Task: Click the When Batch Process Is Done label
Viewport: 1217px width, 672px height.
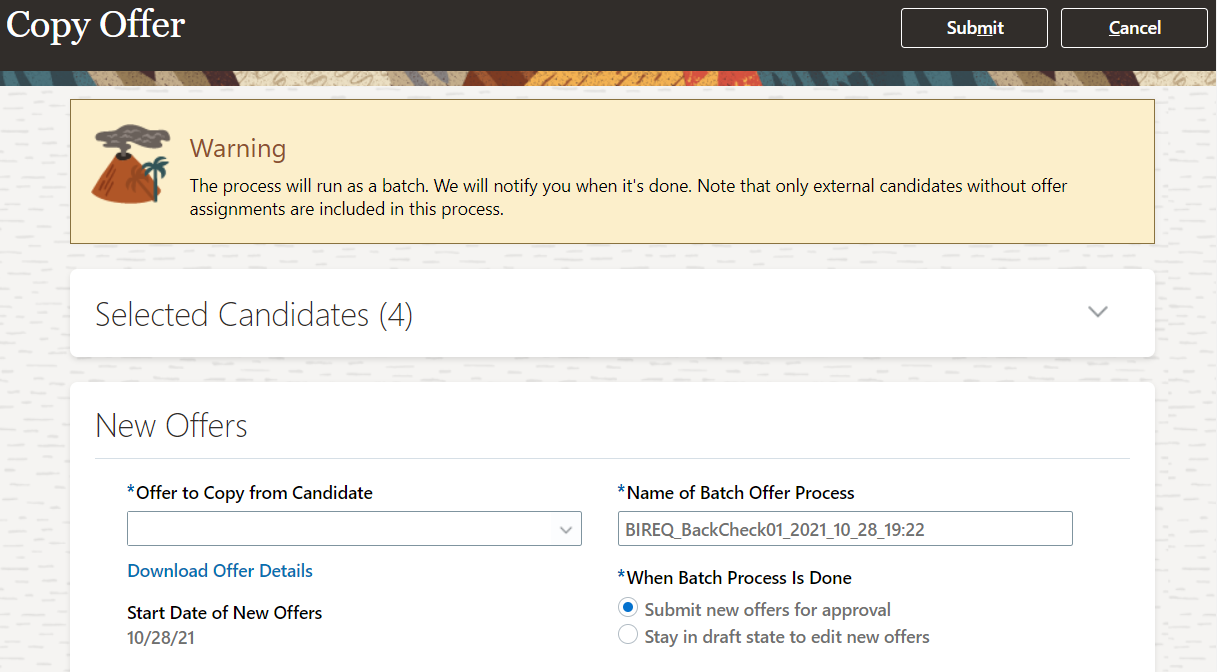Action: (x=739, y=577)
